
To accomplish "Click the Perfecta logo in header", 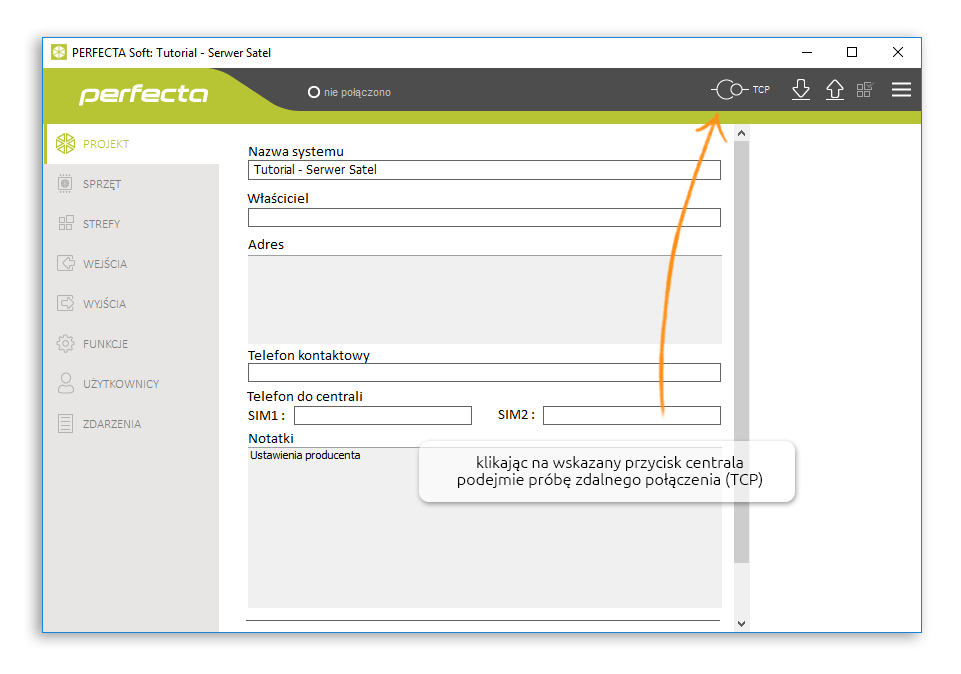I will coord(143,94).
